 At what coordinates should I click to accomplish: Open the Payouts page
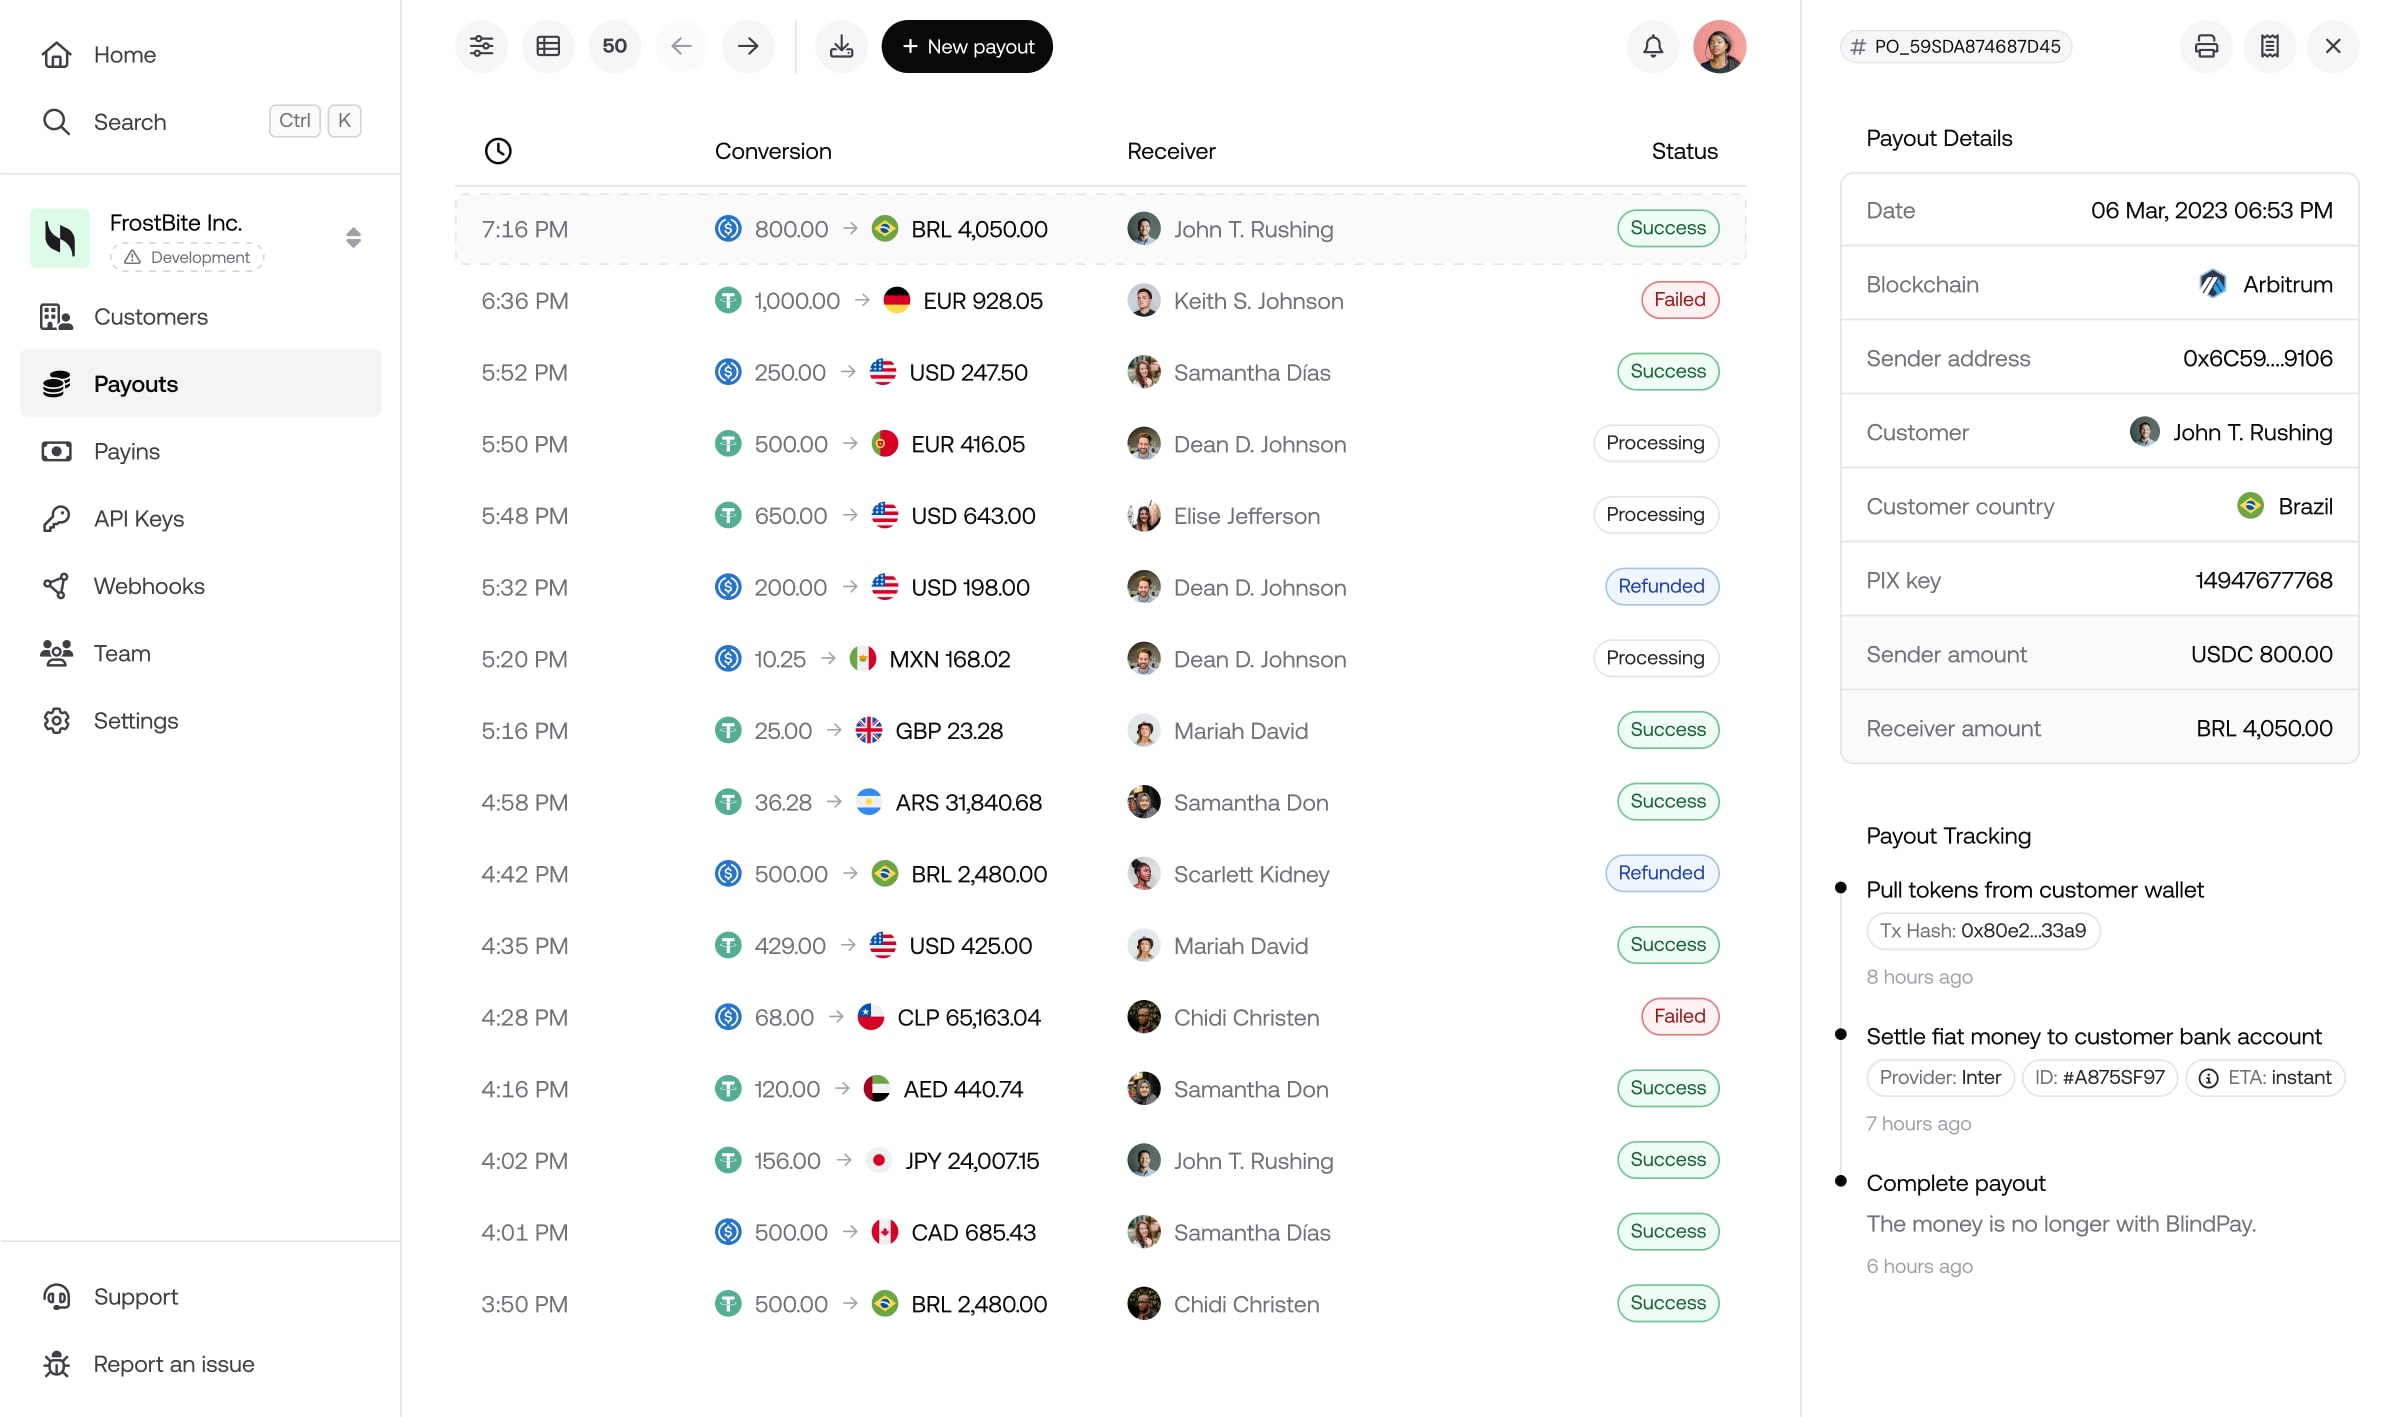click(200, 383)
